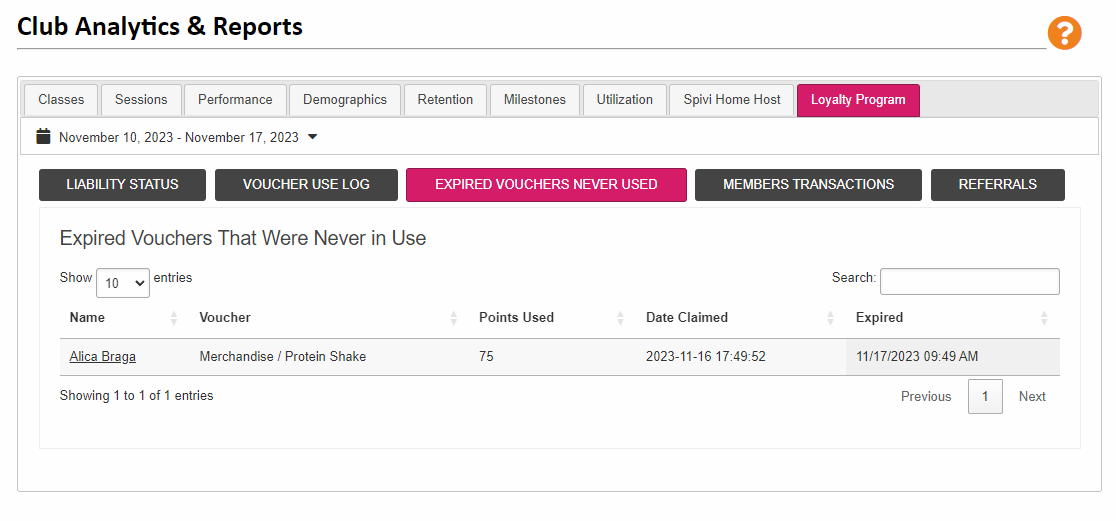
Task: Open Alica Braga member link
Action: [102, 357]
